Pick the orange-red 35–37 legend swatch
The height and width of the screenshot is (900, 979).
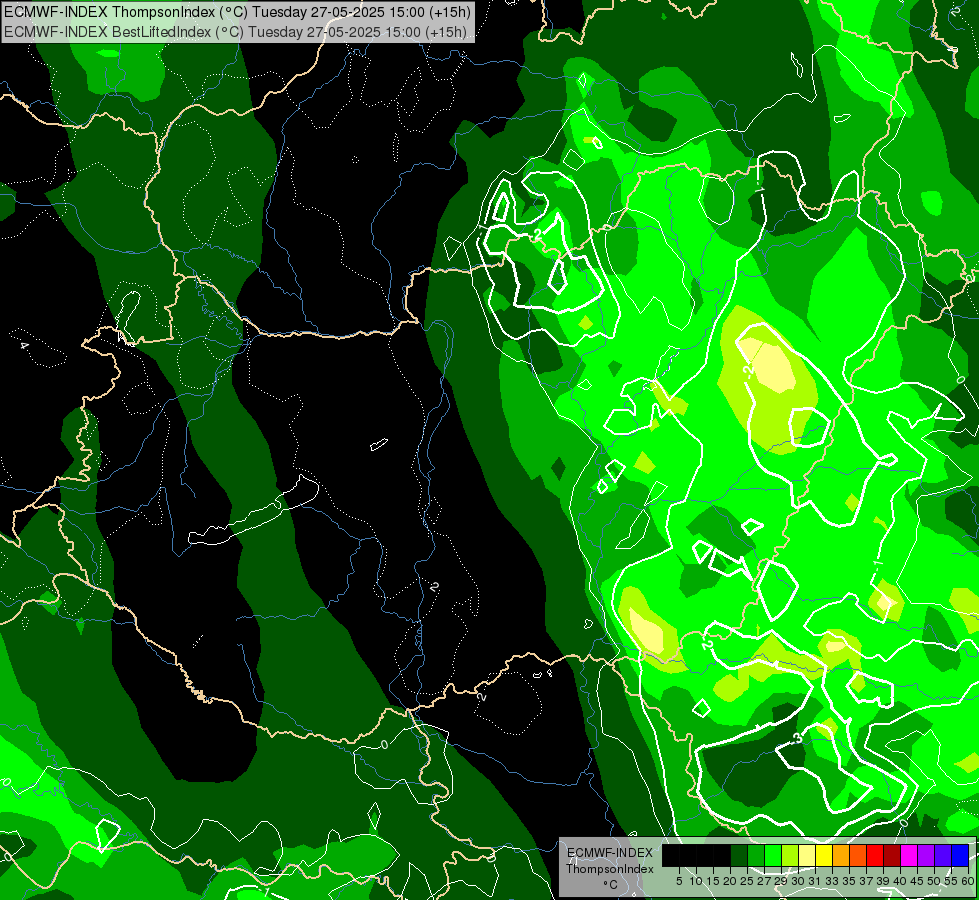[x=858, y=855]
